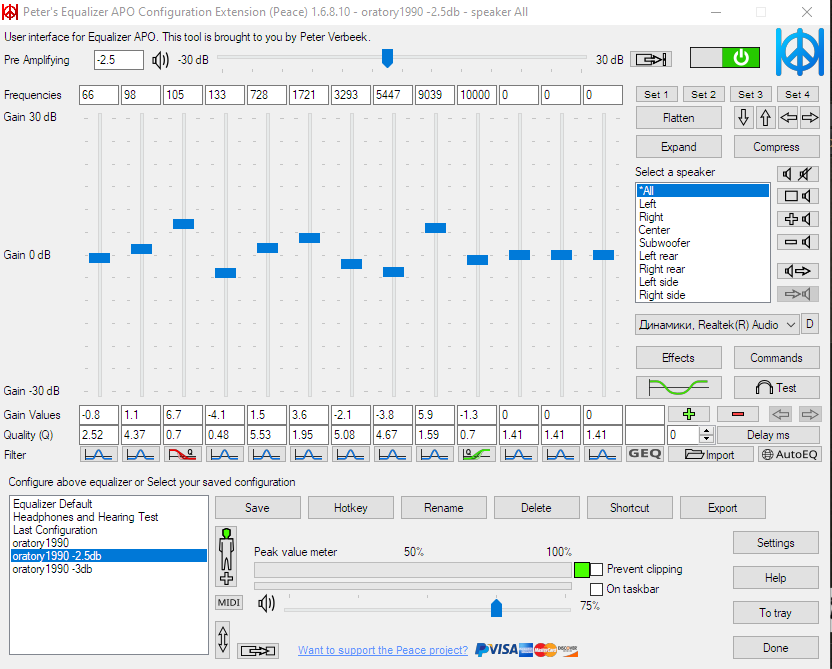Click the Peace logo icon
832x669 pixels.
point(800,52)
